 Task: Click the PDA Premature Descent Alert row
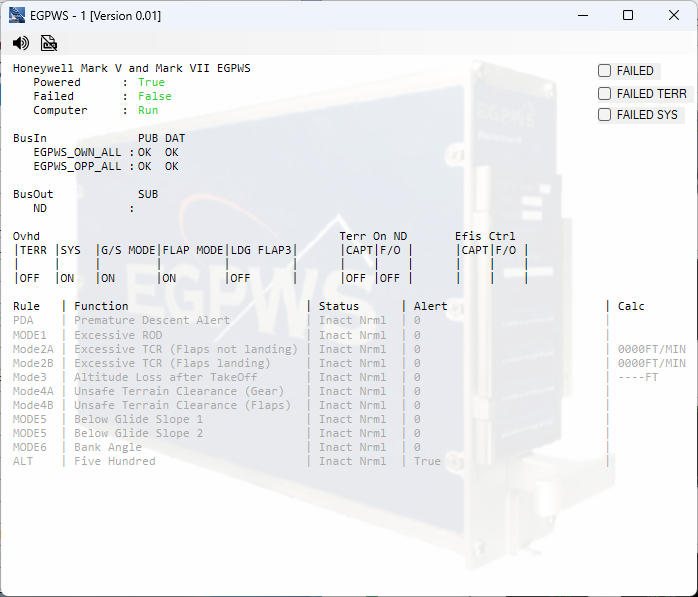click(x=152, y=320)
